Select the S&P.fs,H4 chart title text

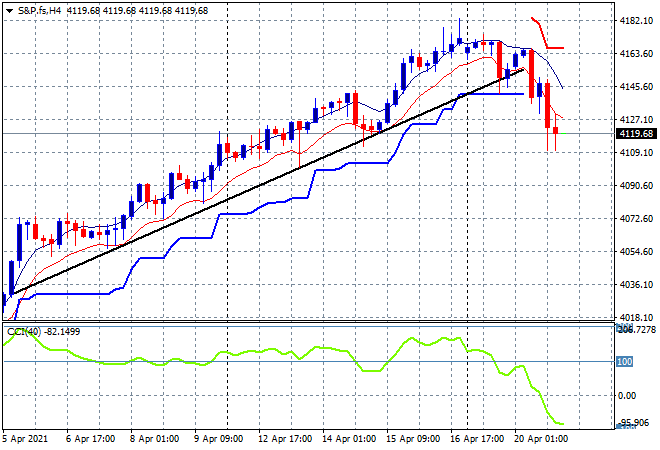[39, 11]
